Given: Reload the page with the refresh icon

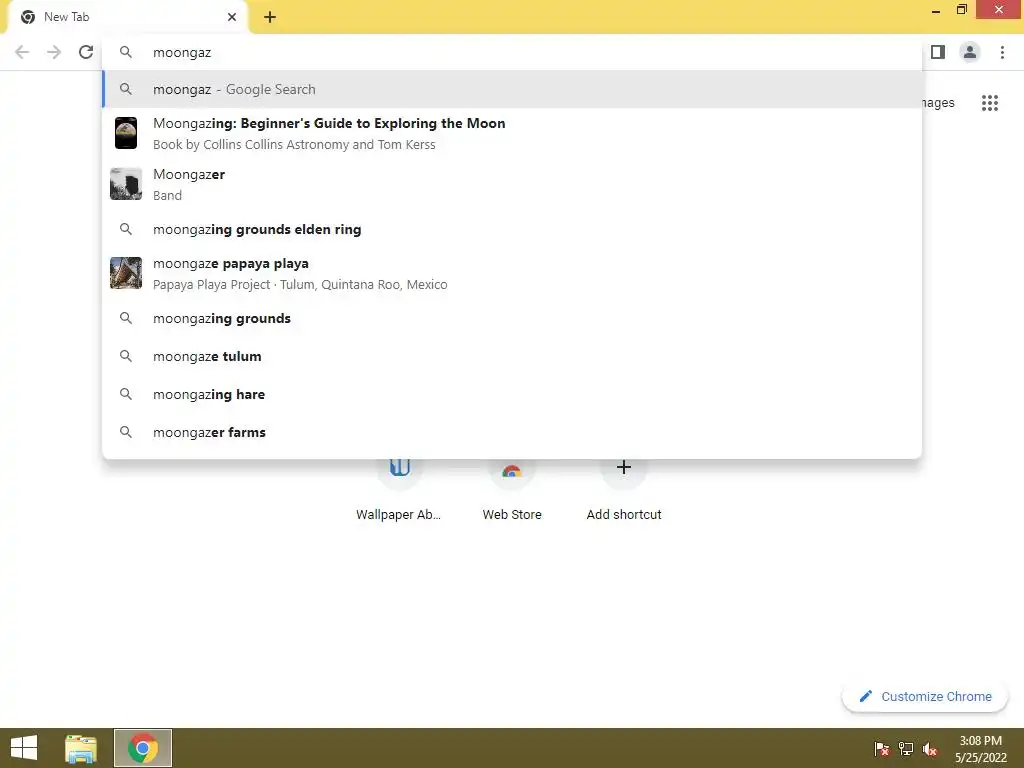Looking at the screenshot, I should (86, 52).
